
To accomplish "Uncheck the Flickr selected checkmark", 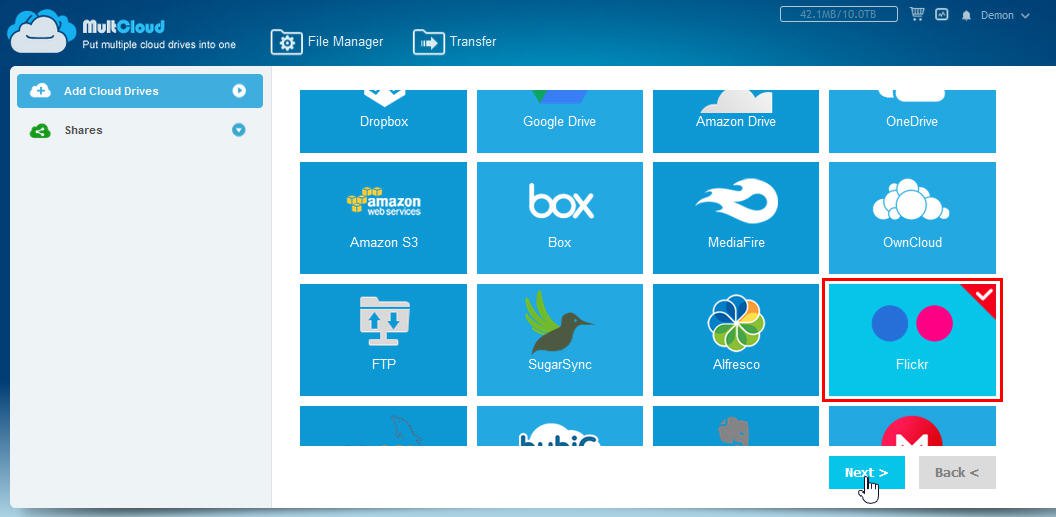I will (x=983, y=295).
